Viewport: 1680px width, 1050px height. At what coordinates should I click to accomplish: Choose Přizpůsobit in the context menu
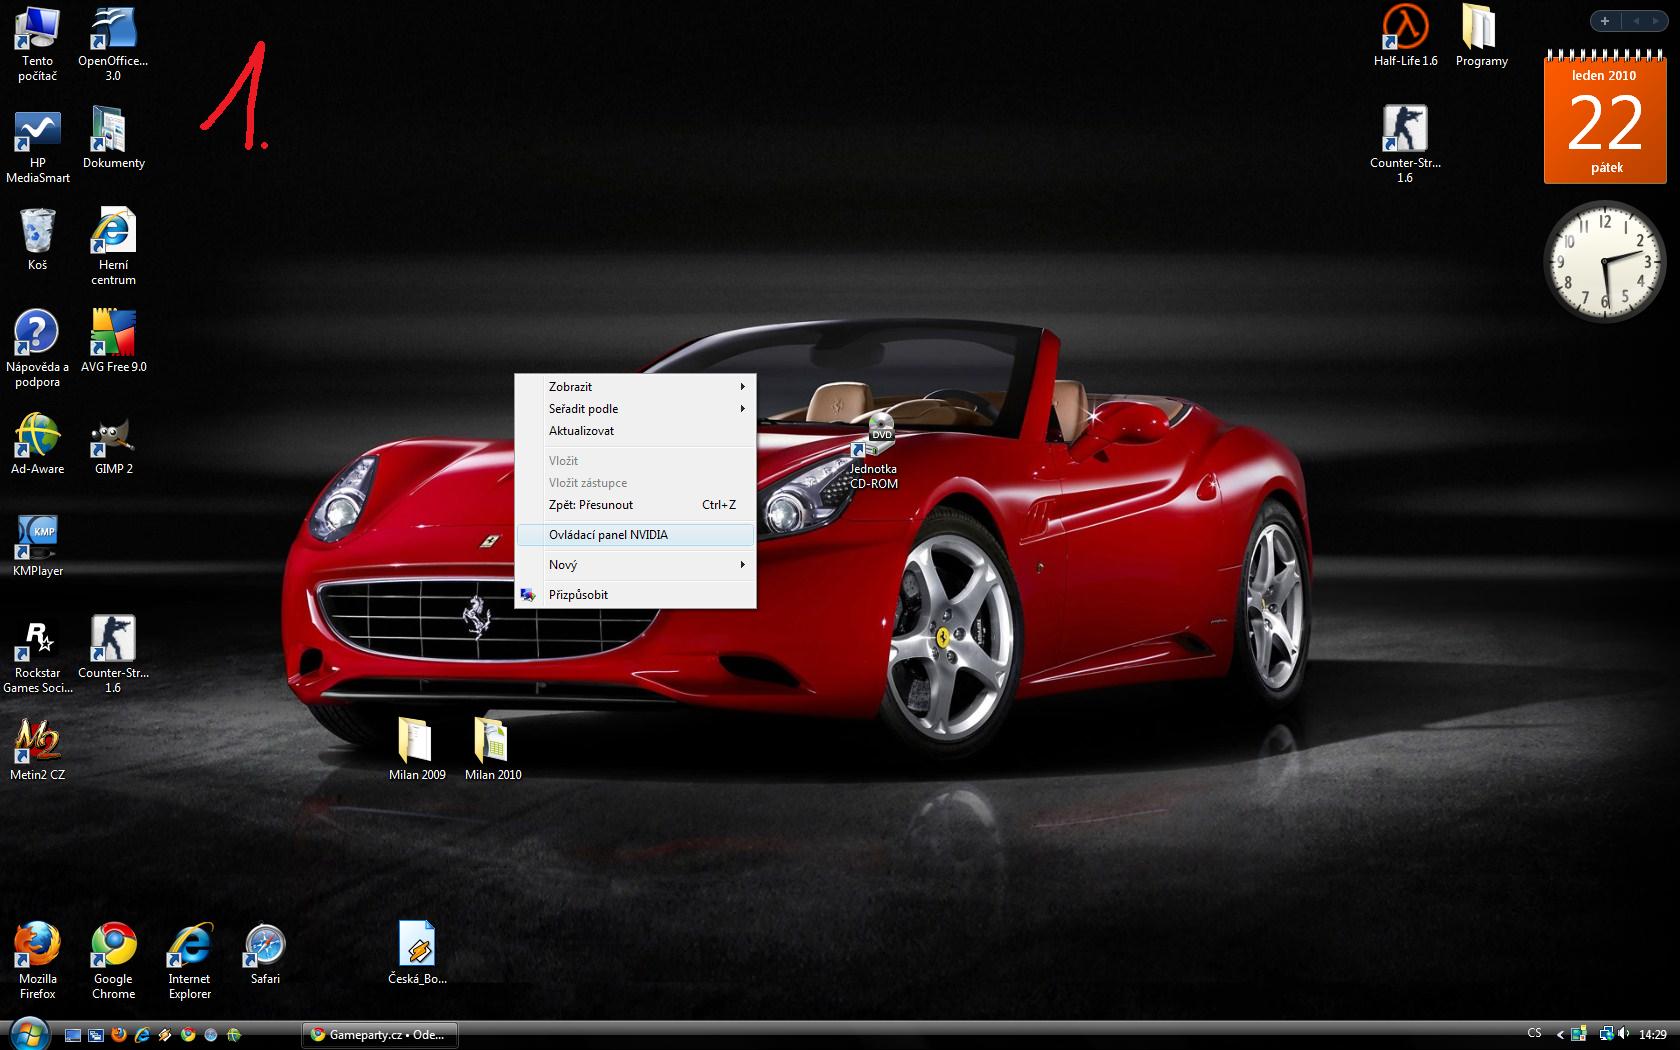(635, 594)
